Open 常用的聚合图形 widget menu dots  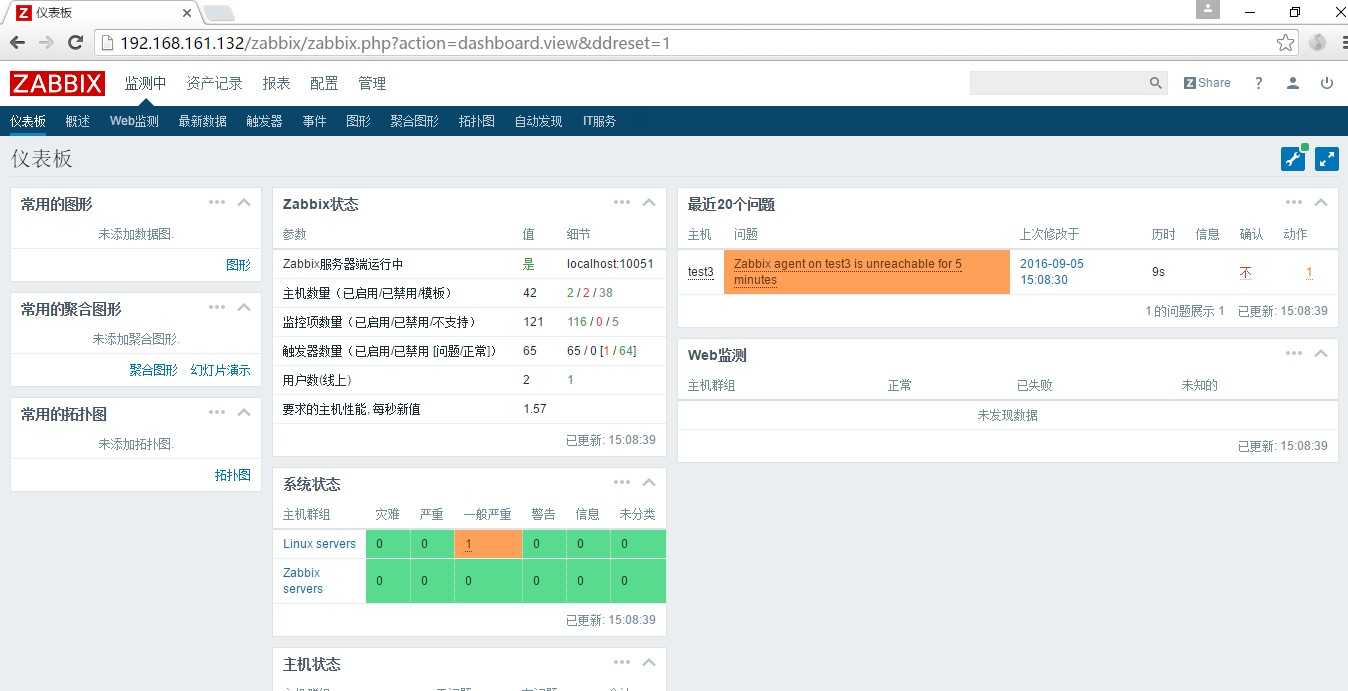point(217,307)
